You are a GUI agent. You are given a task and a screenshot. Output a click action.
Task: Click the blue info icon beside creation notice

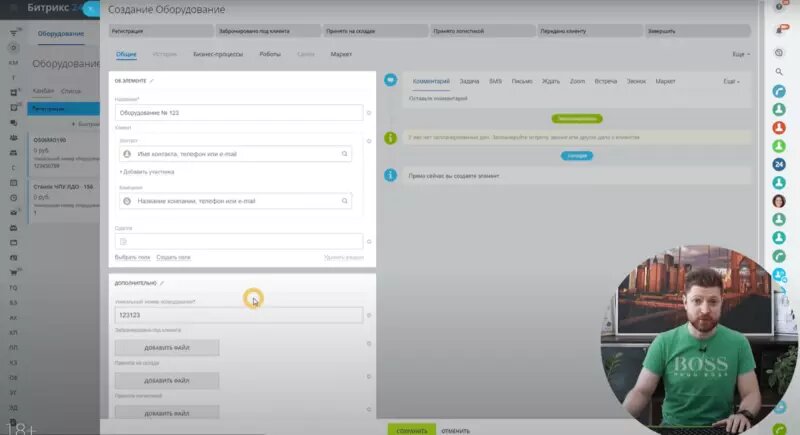coord(390,175)
